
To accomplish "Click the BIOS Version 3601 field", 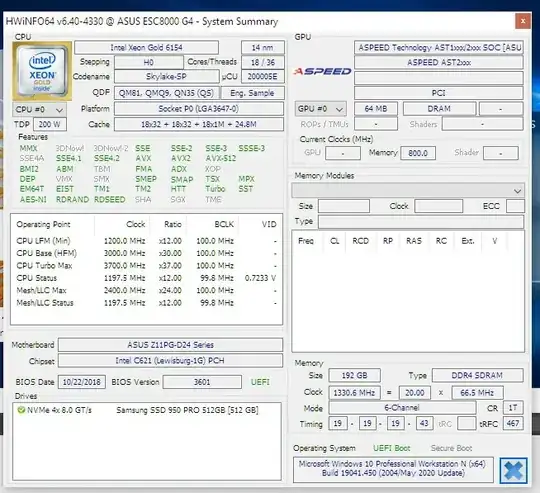I will [x=202, y=382].
